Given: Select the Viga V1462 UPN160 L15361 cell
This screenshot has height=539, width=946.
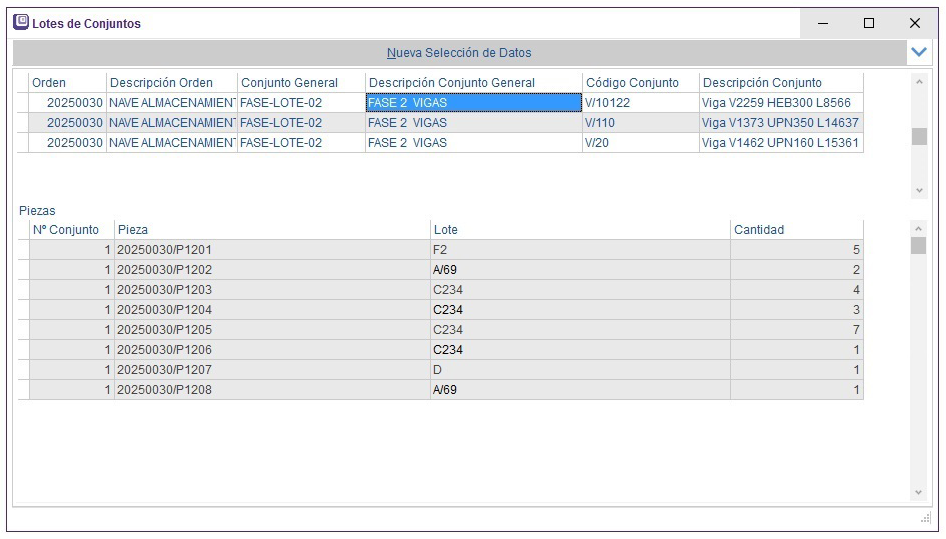Looking at the screenshot, I should tap(780, 143).
